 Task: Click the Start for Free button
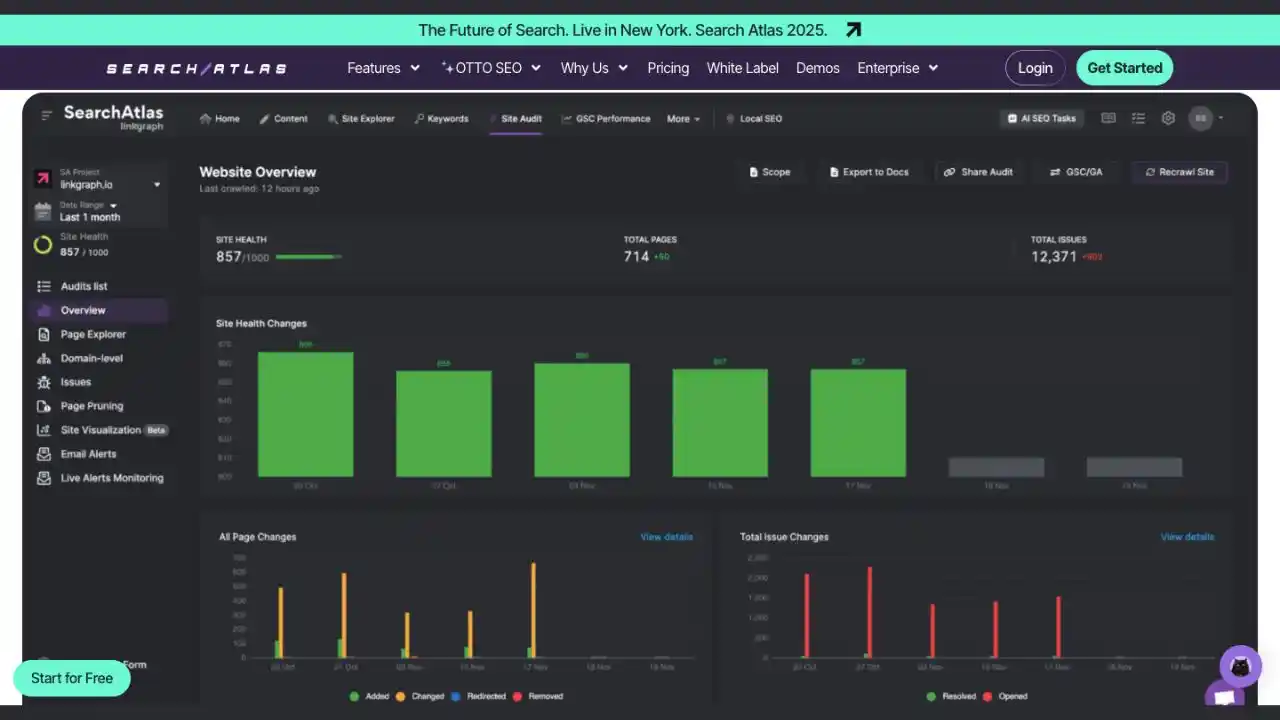click(x=72, y=678)
